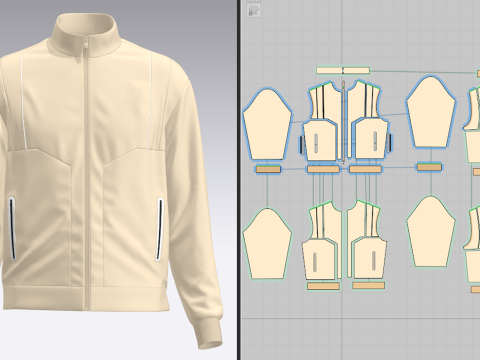This screenshot has width=480, height=360.
Task: Select the bottom-row left hem band piece
Action: coord(323,286)
